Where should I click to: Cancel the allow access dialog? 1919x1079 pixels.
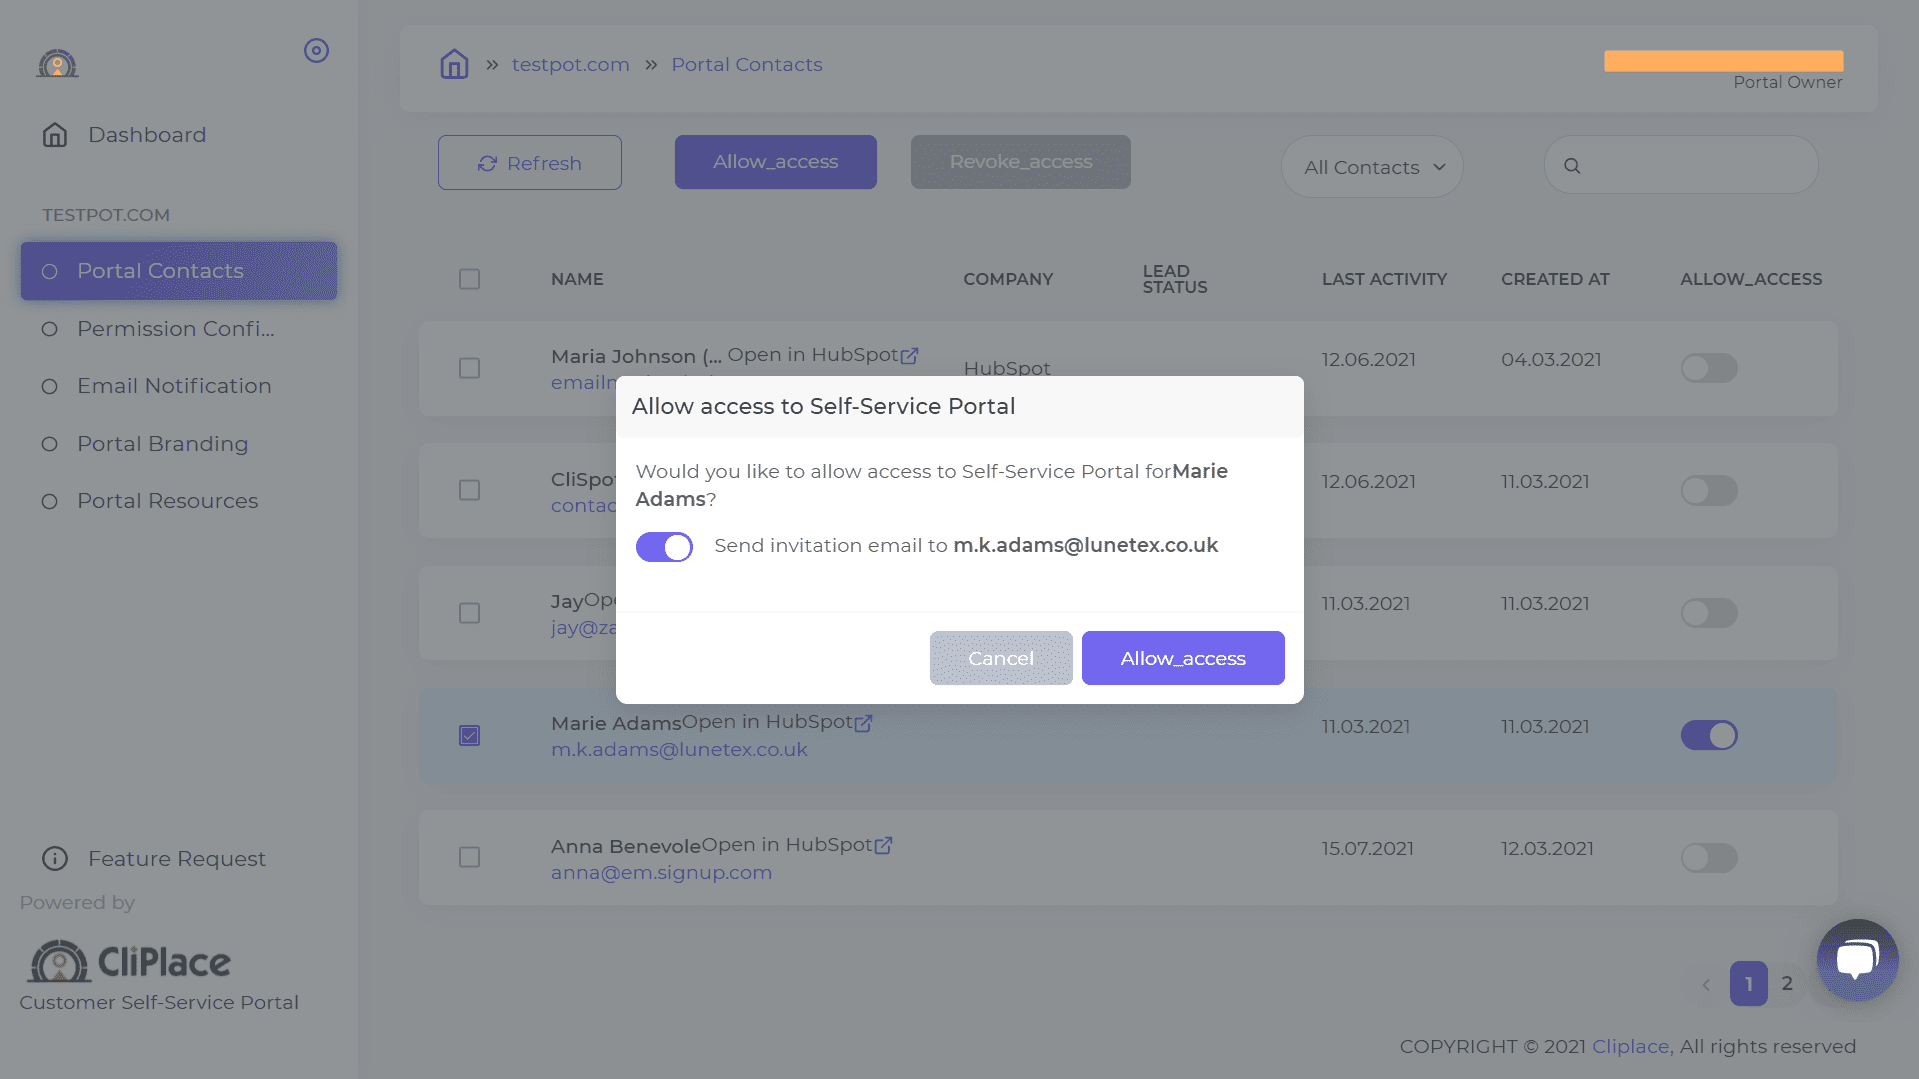[x=1001, y=658]
